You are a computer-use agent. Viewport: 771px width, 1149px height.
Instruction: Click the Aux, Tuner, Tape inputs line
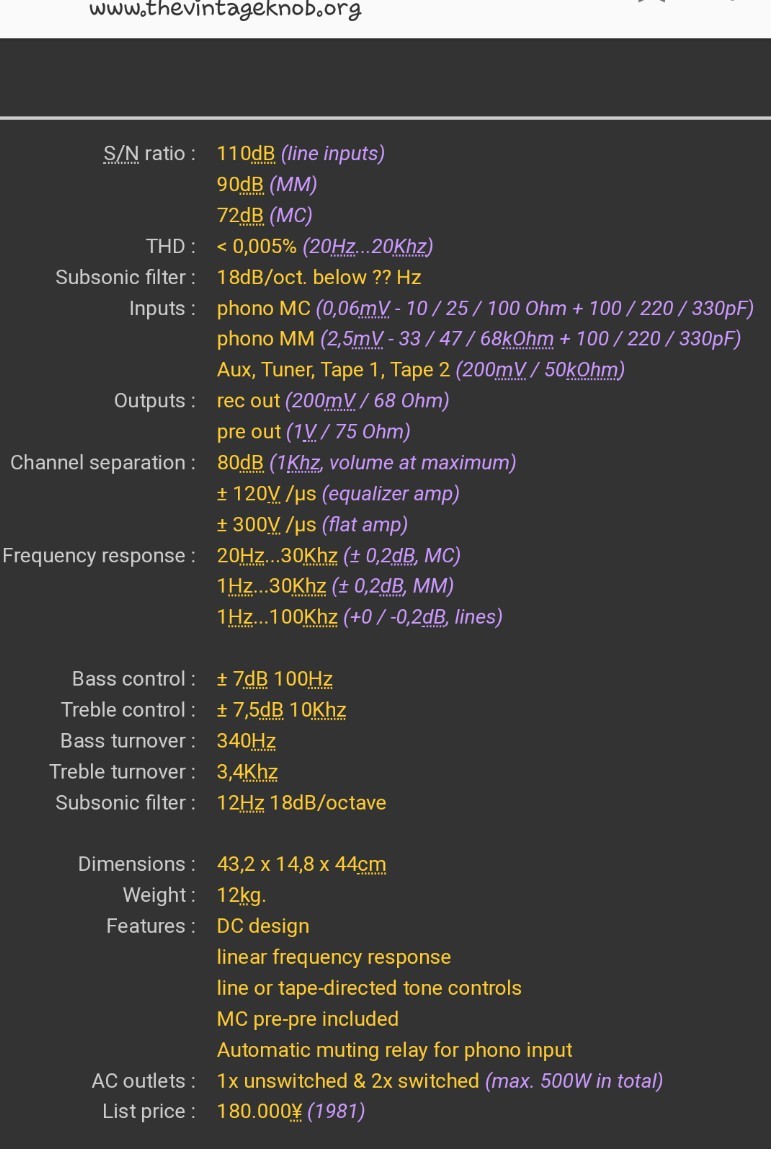tap(421, 369)
